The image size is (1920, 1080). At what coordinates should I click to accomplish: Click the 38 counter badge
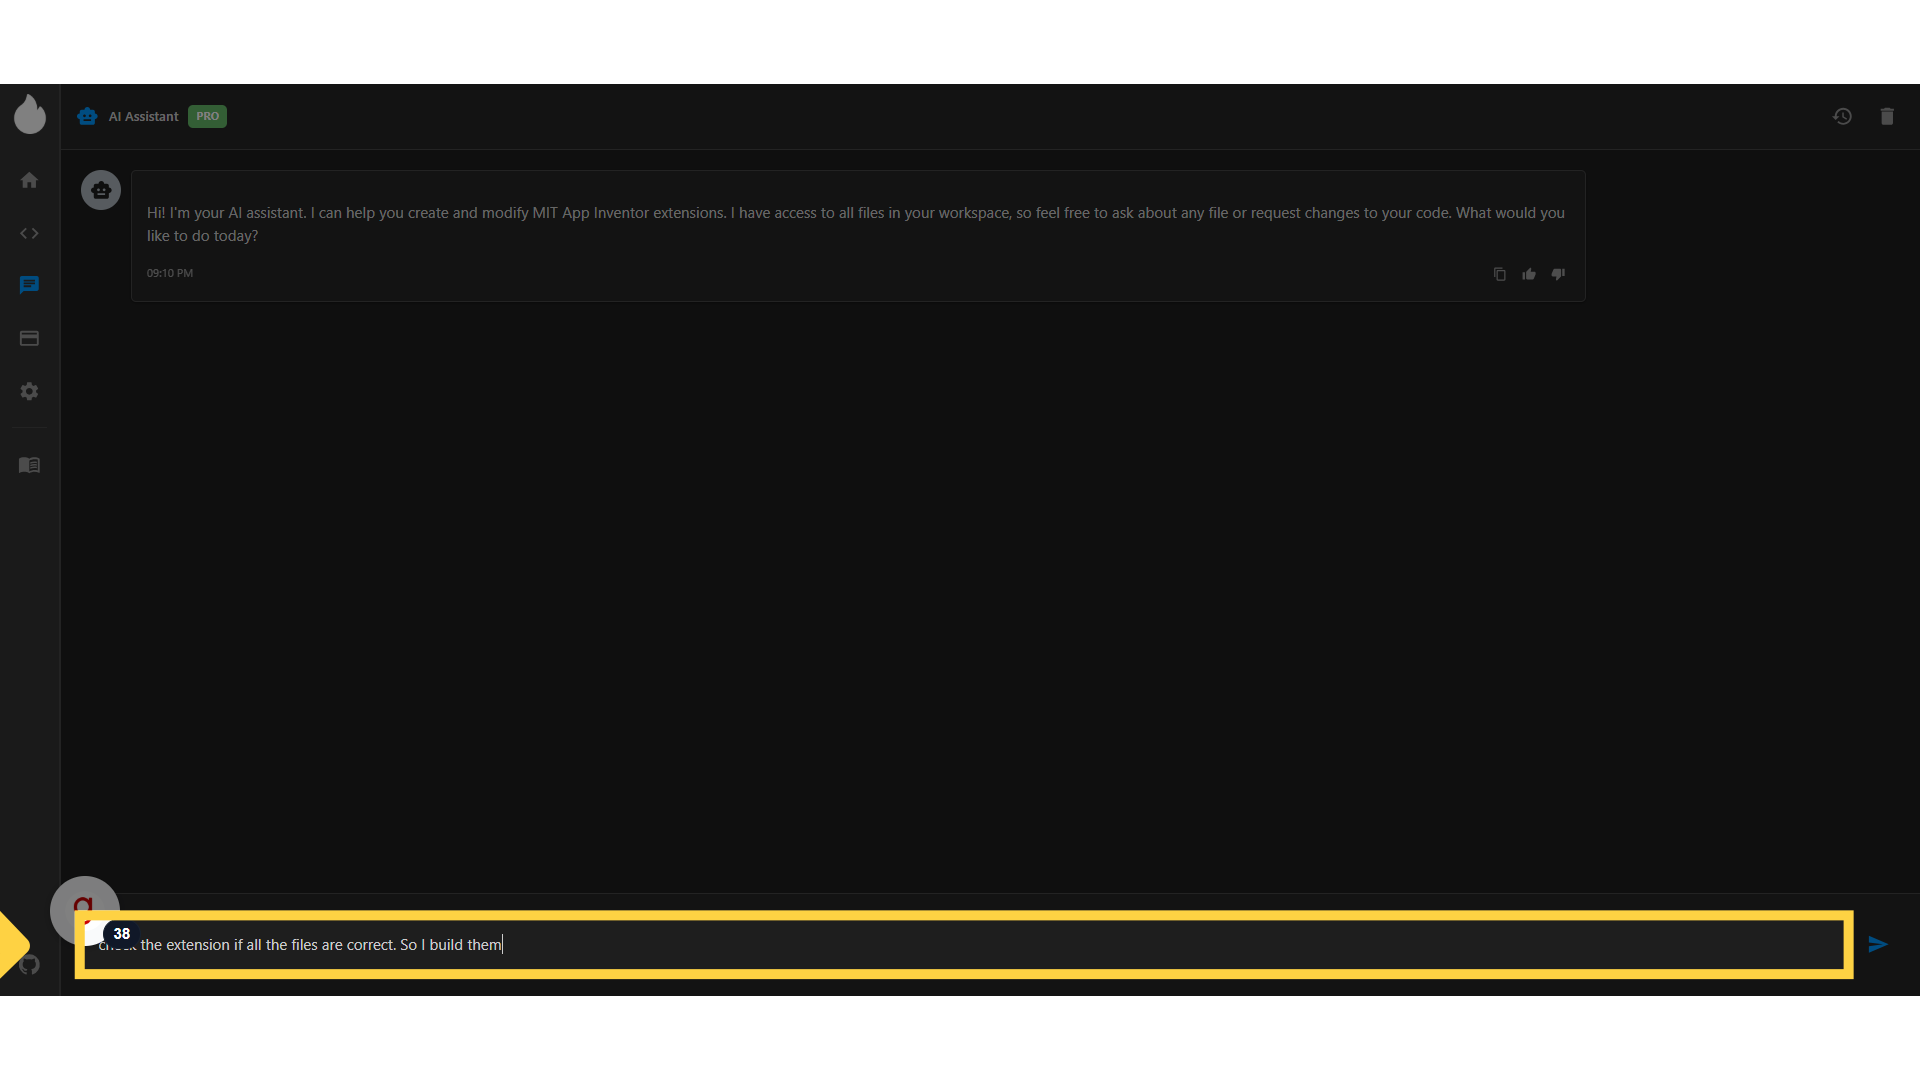tap(121, 933)
